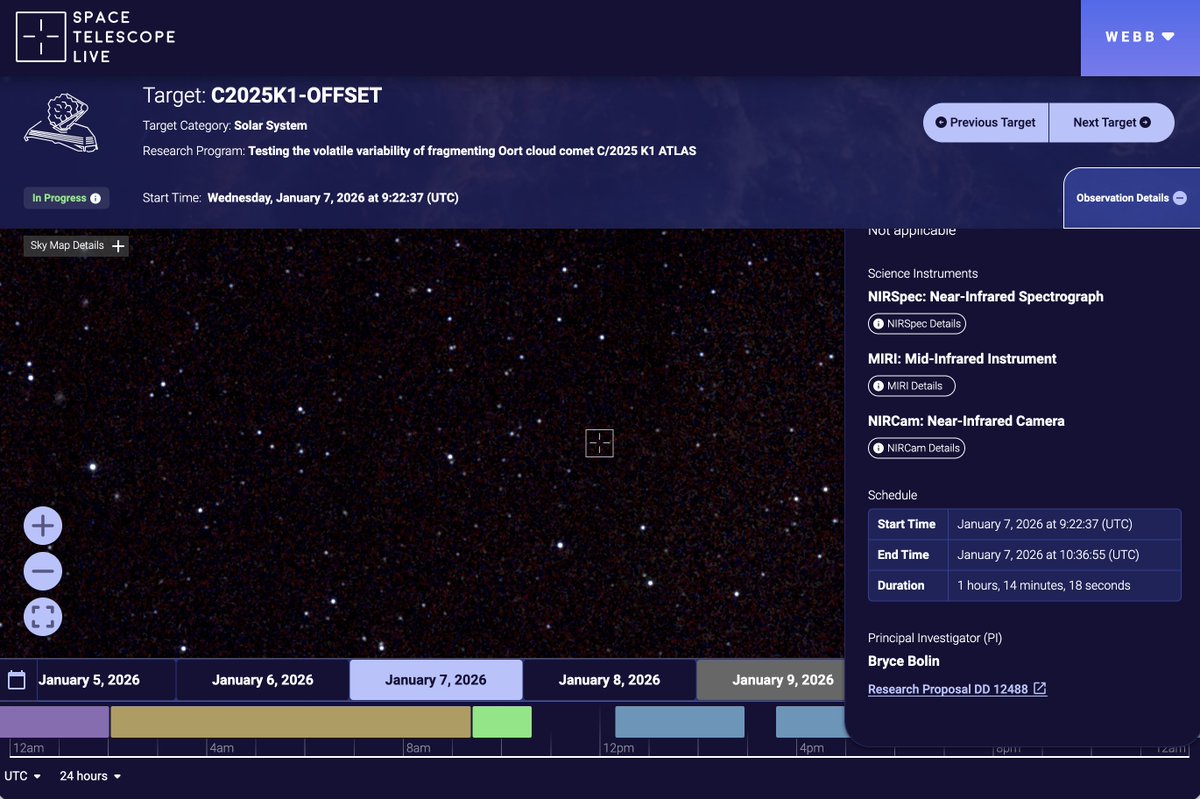The width and height of the screenshot is (1200, 799).
Task: Open the calendar date picker
Action: [17, 680]
